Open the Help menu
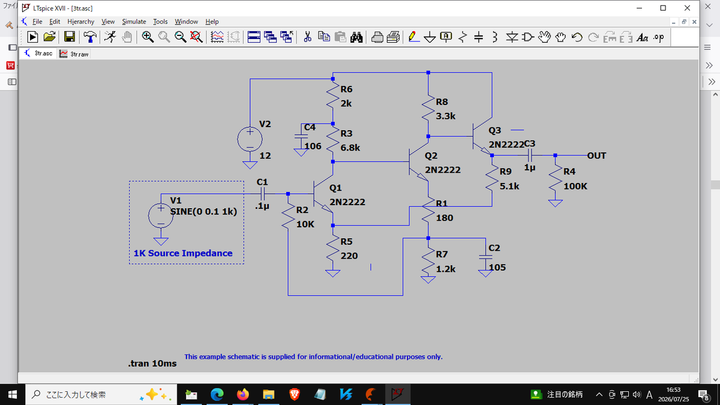This screenshot has height=405, width=720. (212, 22)
